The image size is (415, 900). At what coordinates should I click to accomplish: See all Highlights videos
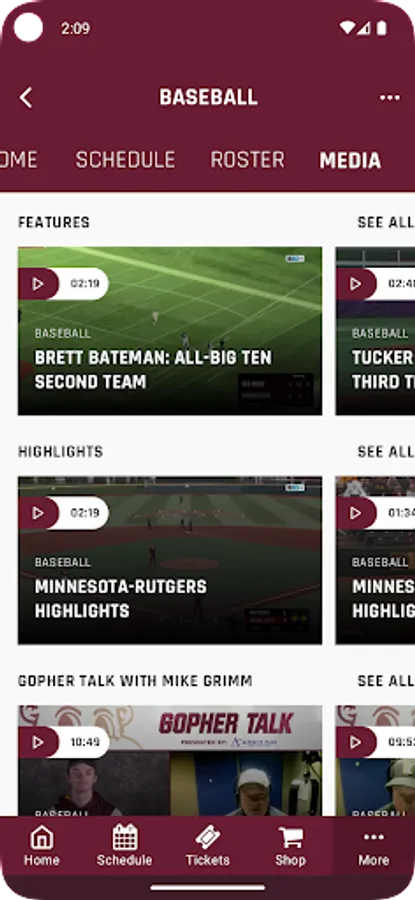click(x=385, y=452)
